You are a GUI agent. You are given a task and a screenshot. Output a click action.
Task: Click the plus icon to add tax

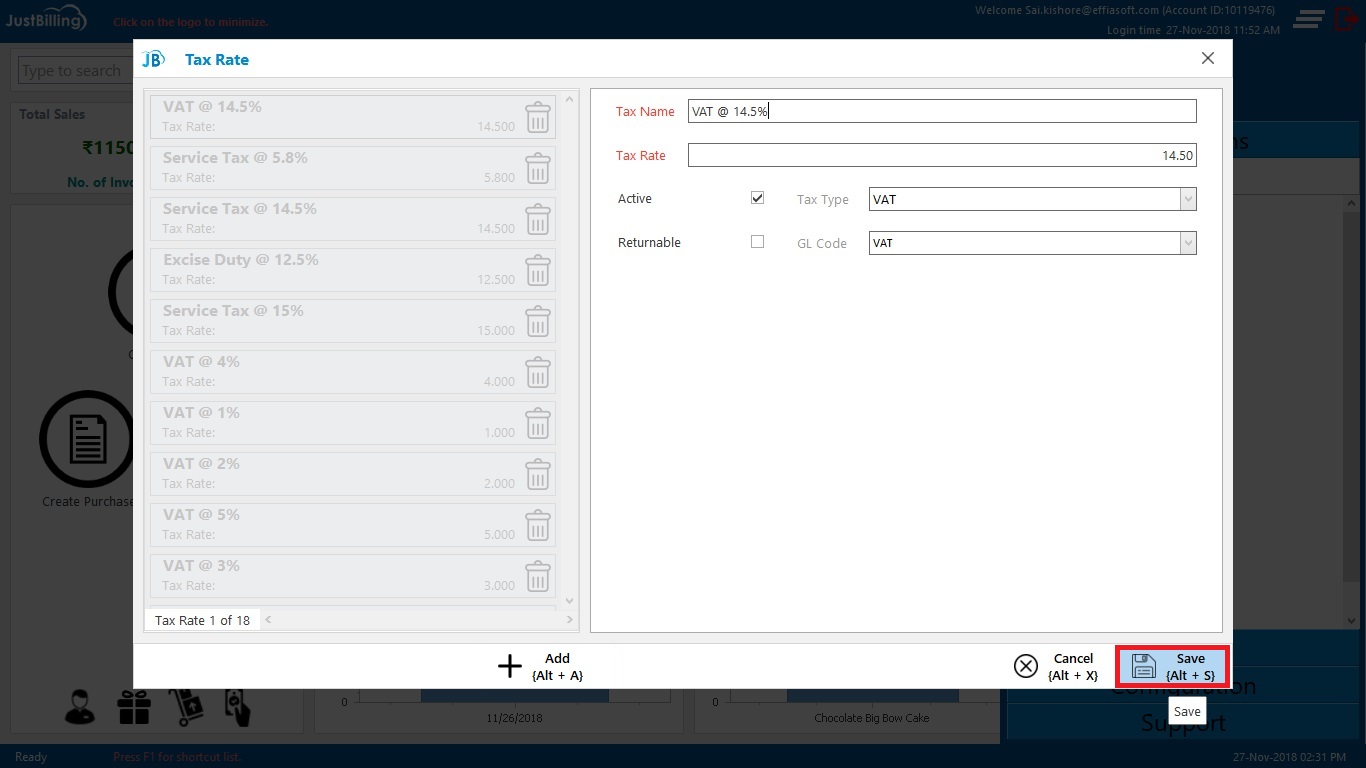pyautogui.click(x=510, y=666)
